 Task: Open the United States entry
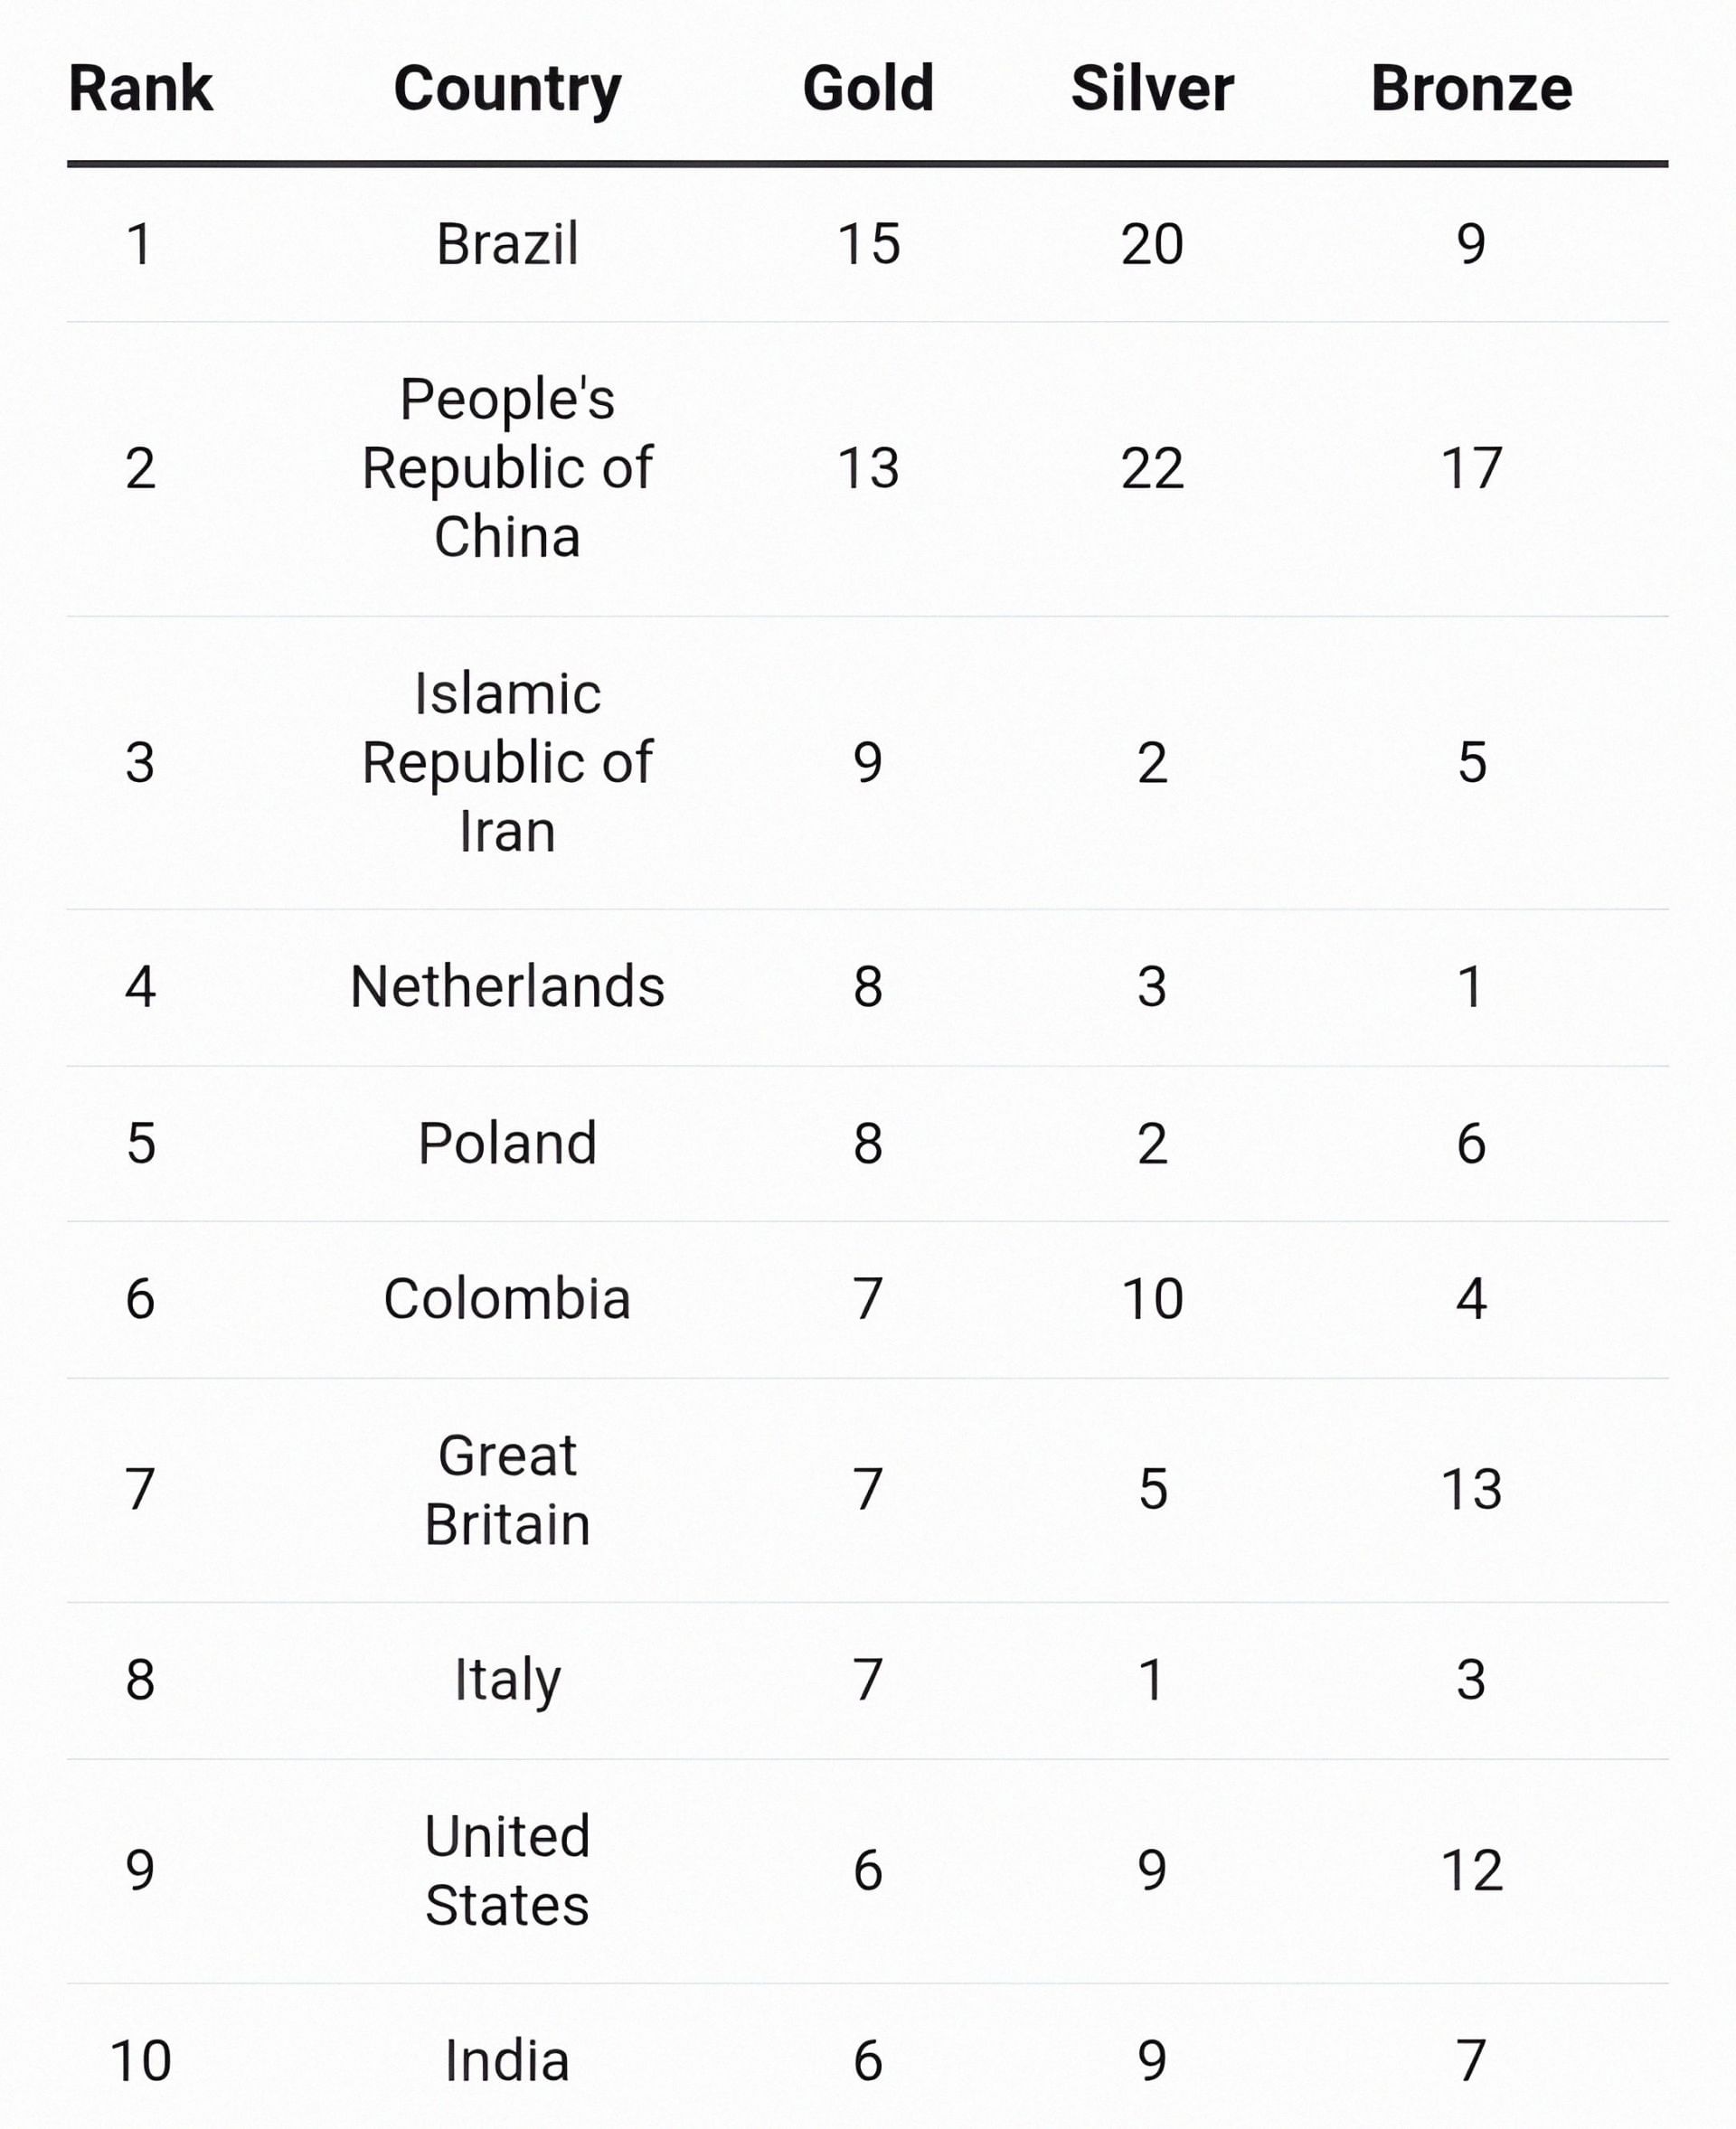[507, 1870]
